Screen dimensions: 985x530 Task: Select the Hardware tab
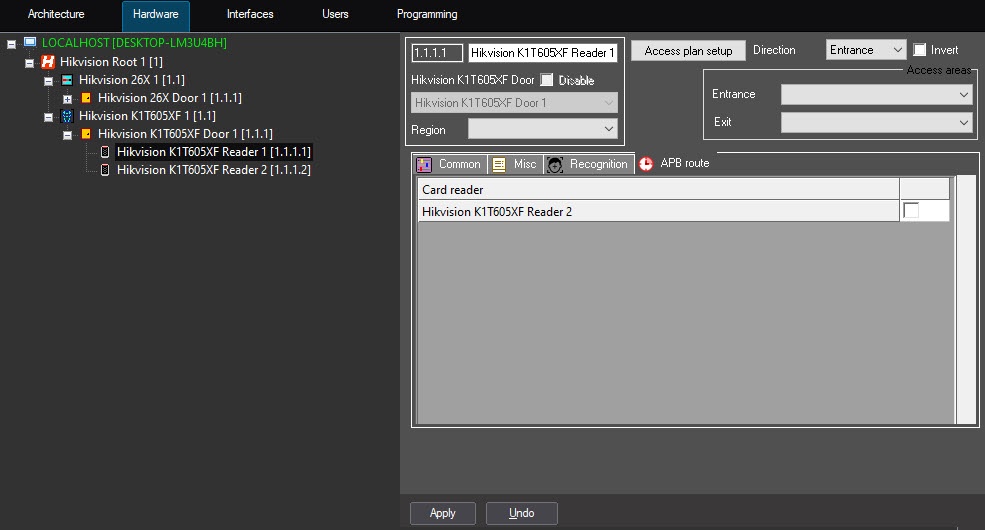click(x=156, y=15)
